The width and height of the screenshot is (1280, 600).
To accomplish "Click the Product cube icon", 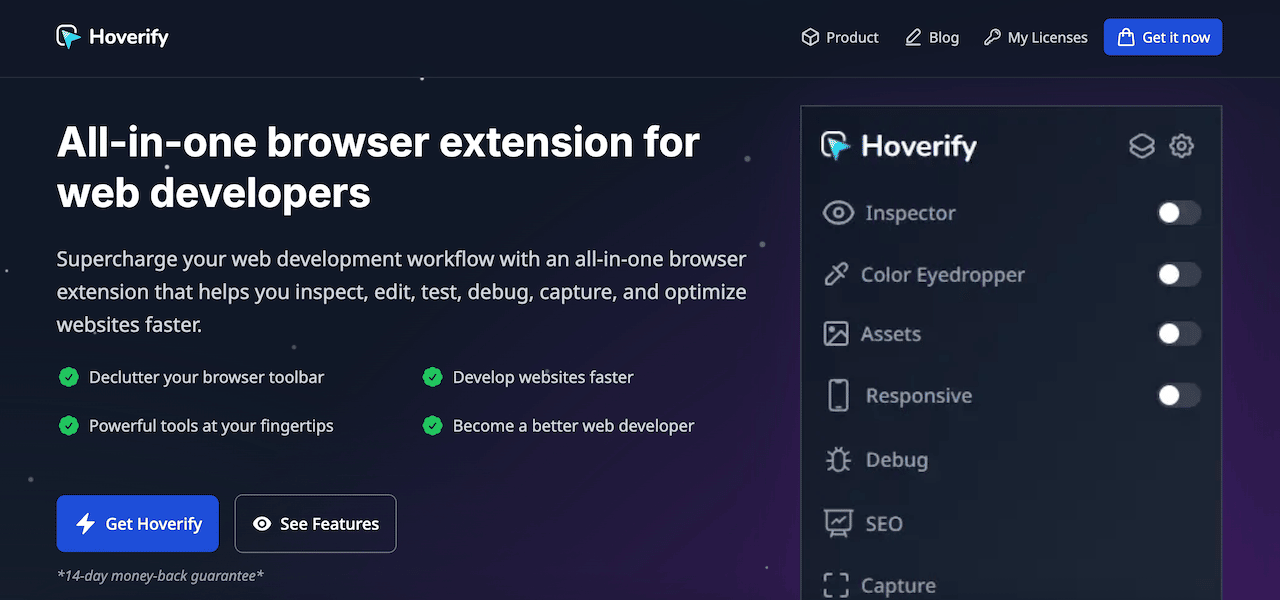I will click(810, 37).
